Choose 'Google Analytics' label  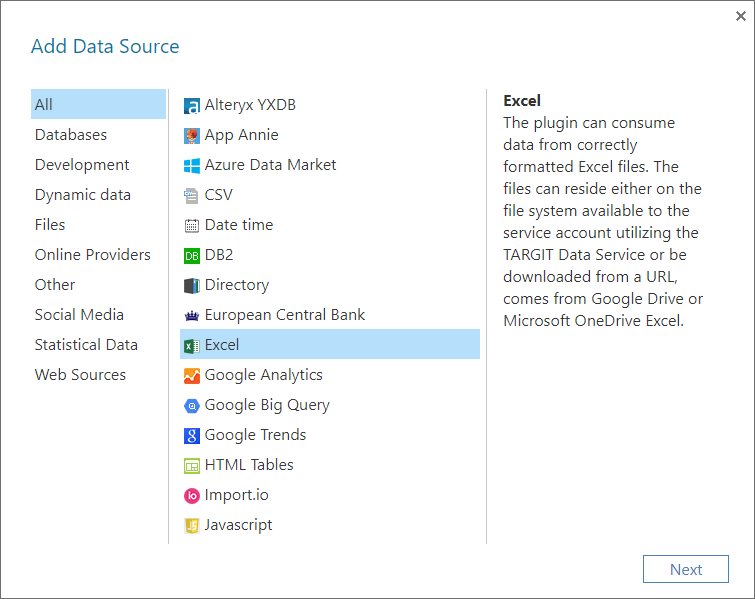pos(263,375)
